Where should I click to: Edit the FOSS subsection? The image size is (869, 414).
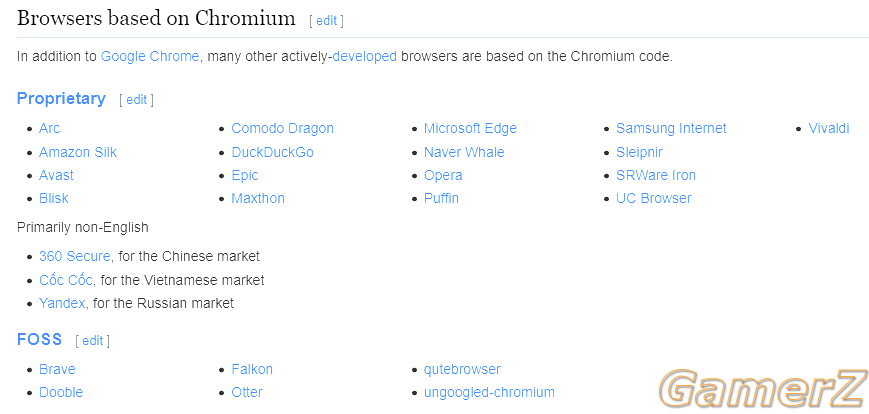point(93,341)
